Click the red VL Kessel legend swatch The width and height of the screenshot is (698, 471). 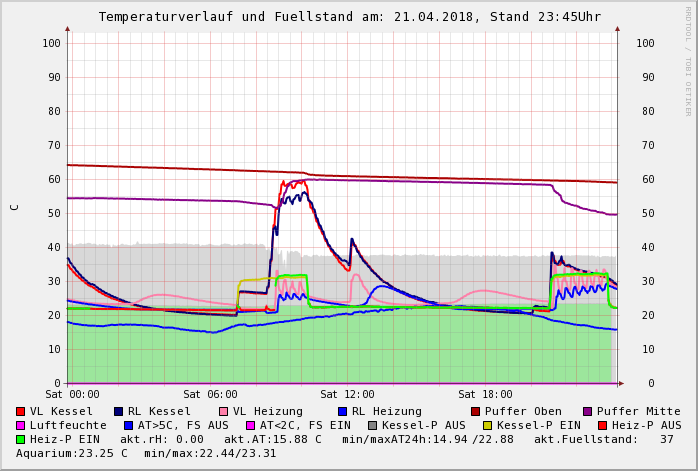click(20, 411)
